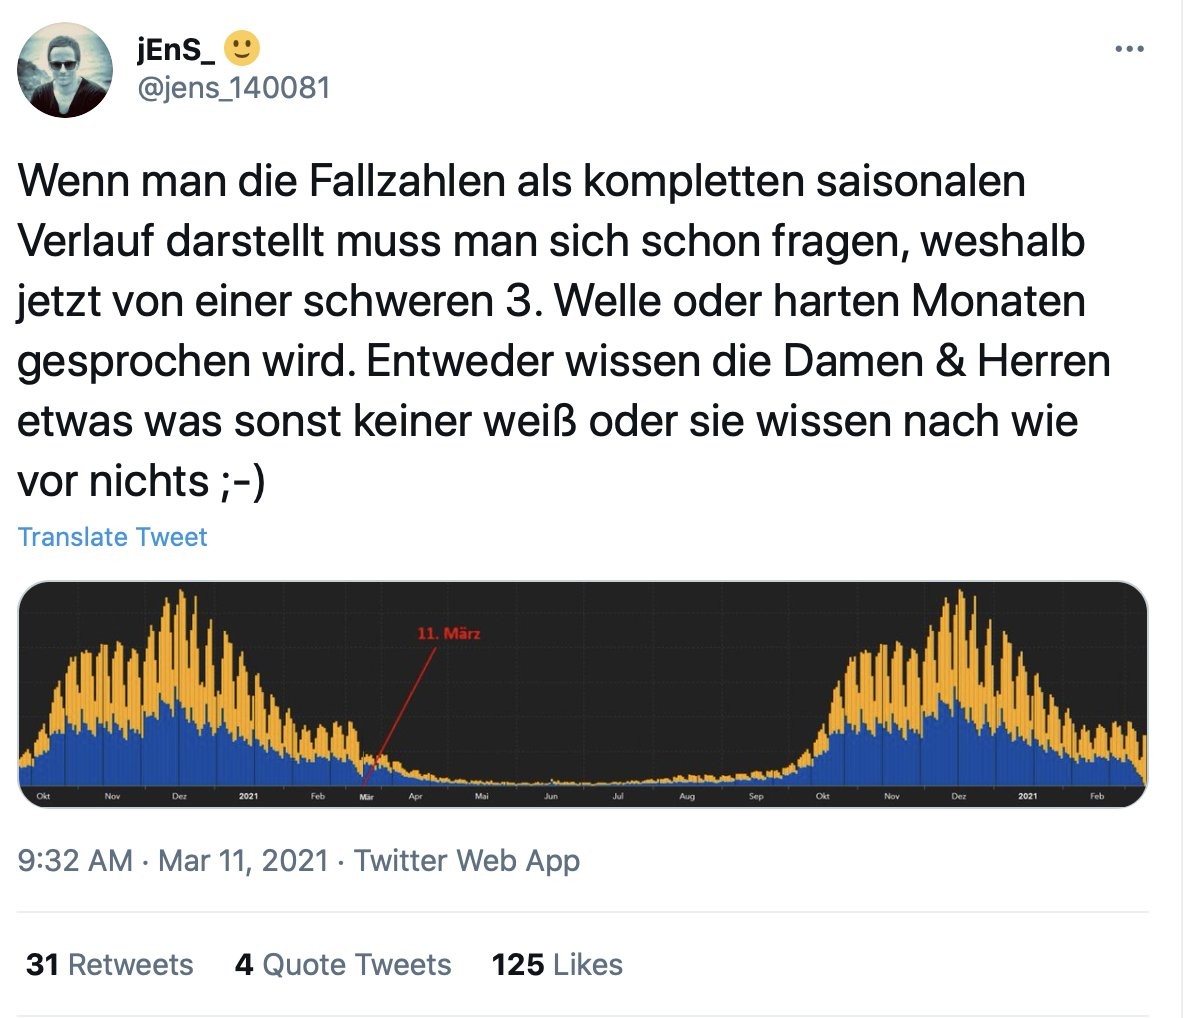1184x1018 pixels.
Task: Select the 'Sep' axis label on chart
Action: pos(756,797)
